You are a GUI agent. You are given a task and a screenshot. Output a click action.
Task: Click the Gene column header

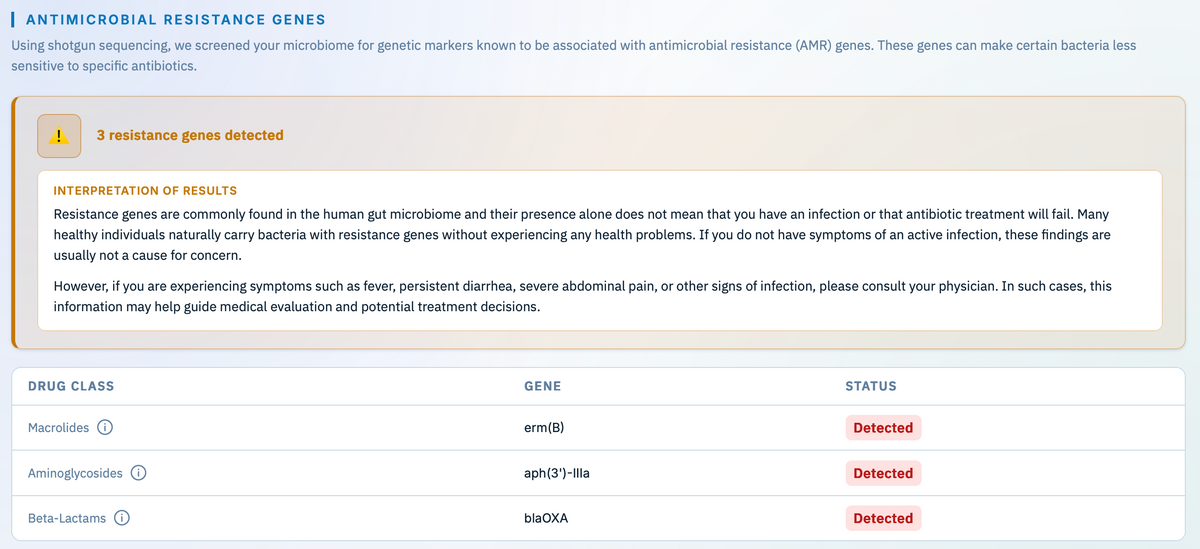coord(542,386)
